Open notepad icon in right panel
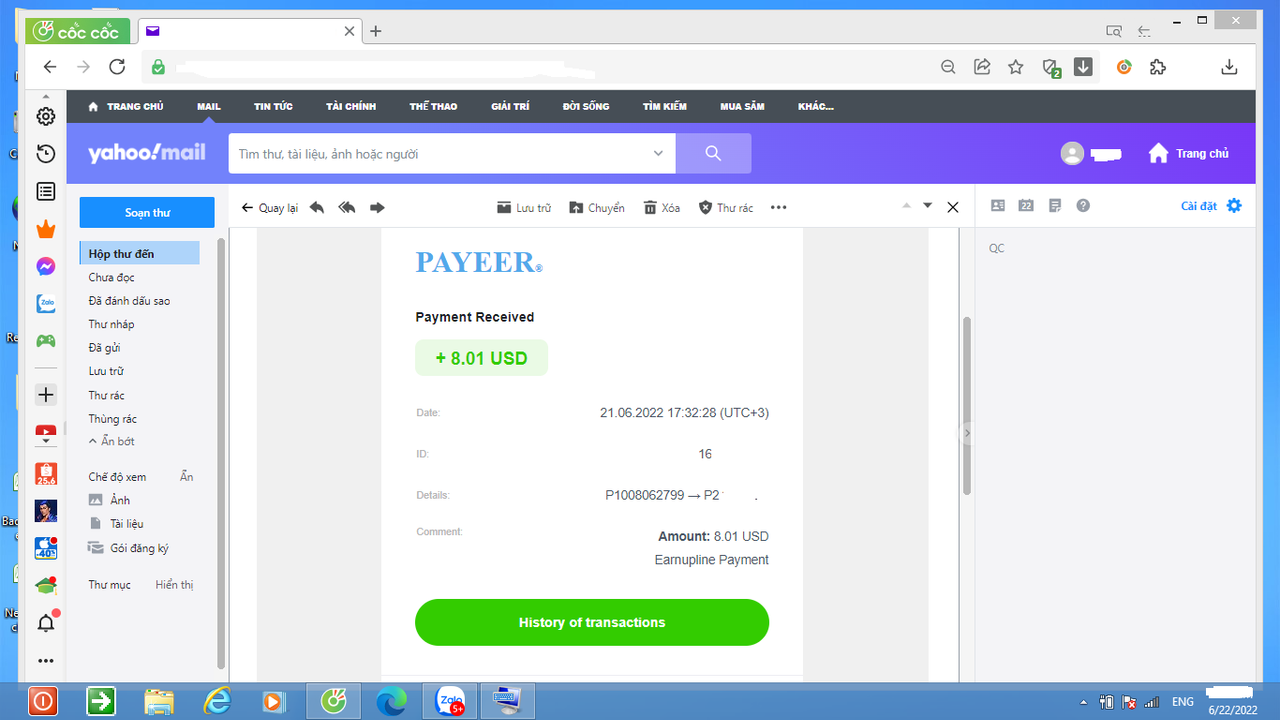The width and height of the screenshot is (1280, 720). [1055, 205]
